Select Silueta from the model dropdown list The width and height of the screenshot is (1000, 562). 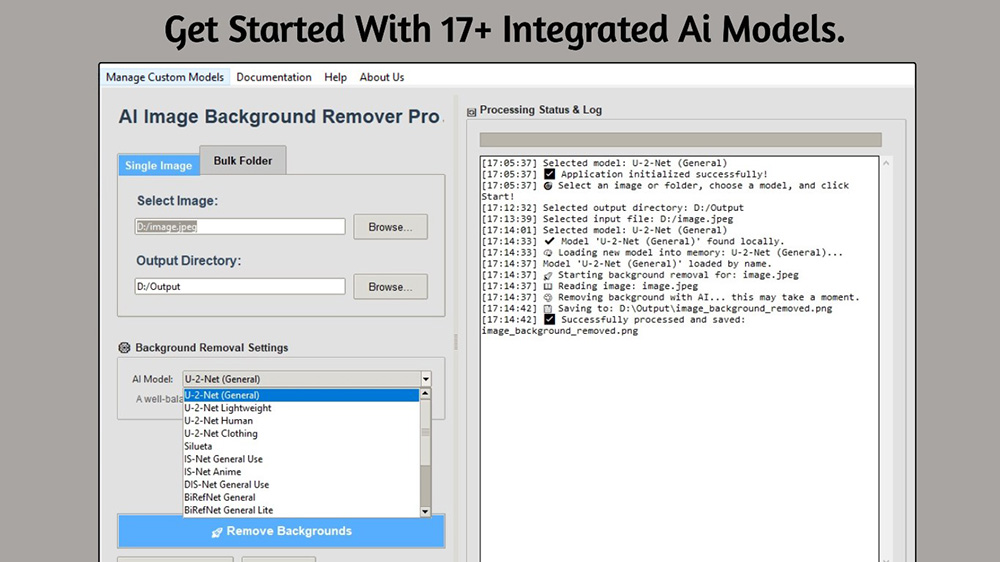coord(198,446)
